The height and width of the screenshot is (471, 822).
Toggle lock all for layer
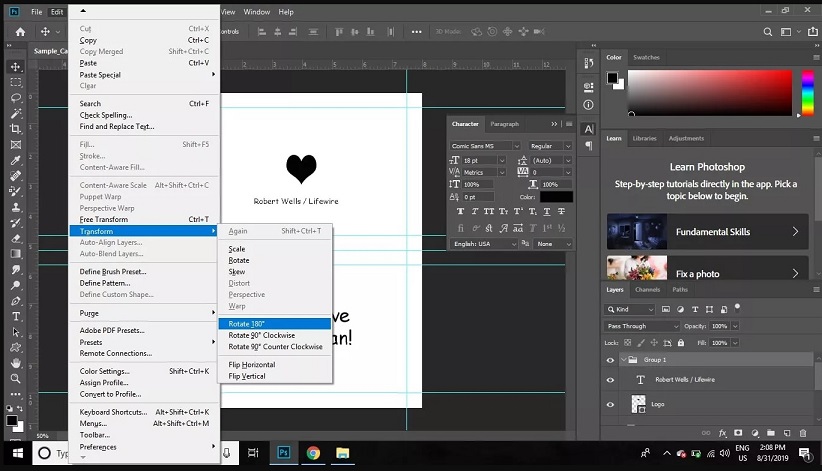[681, 343]
